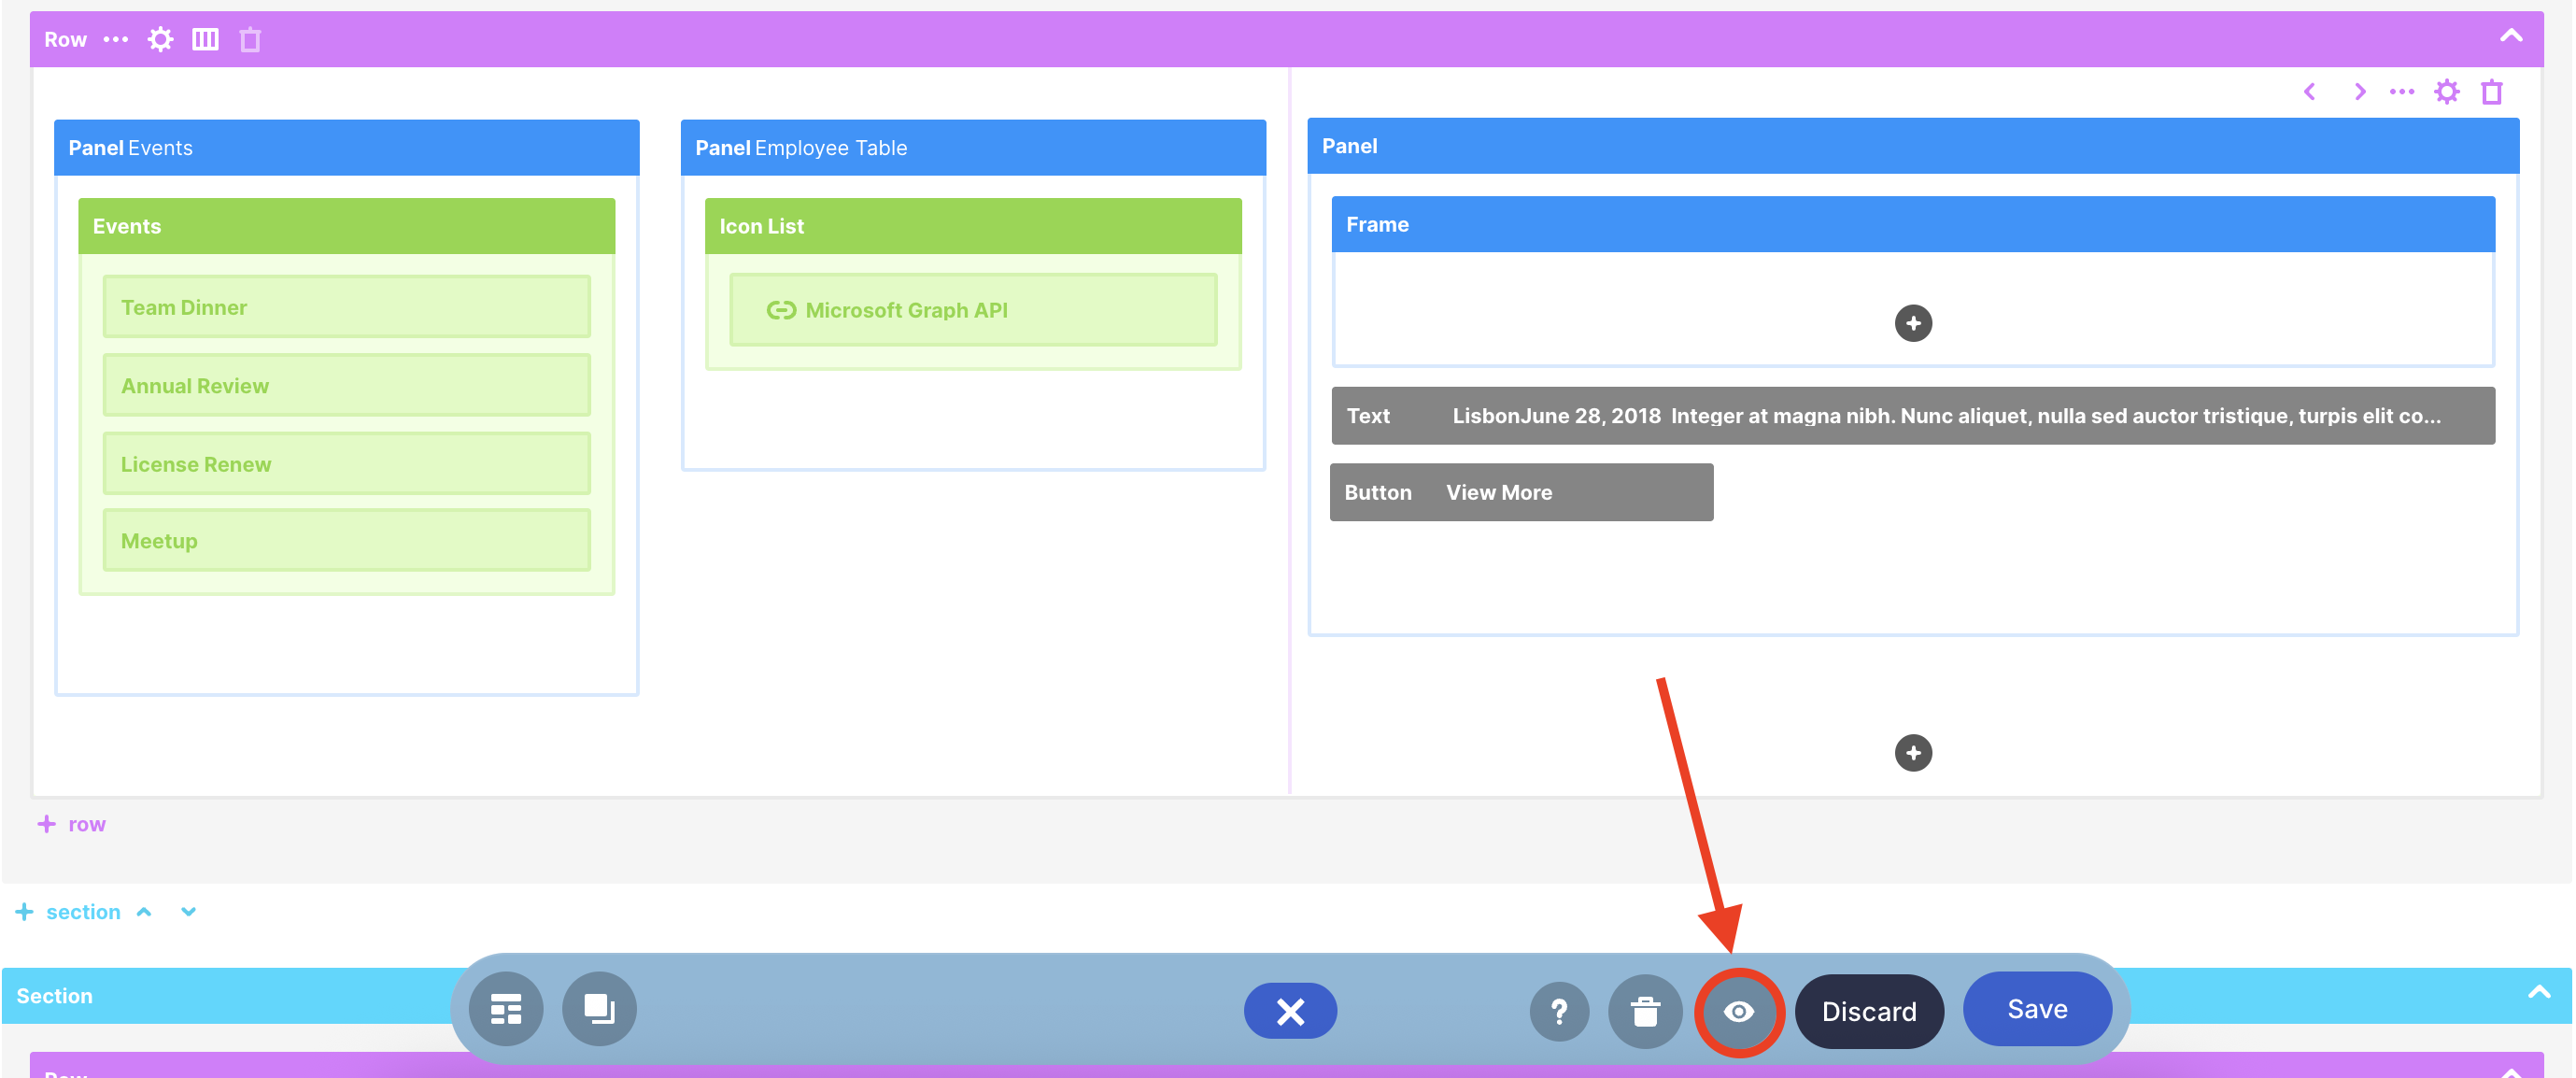The image size is (2576, 1078).
Task: Close the toolbar with the blue X button
Action: (1290, 1012)
